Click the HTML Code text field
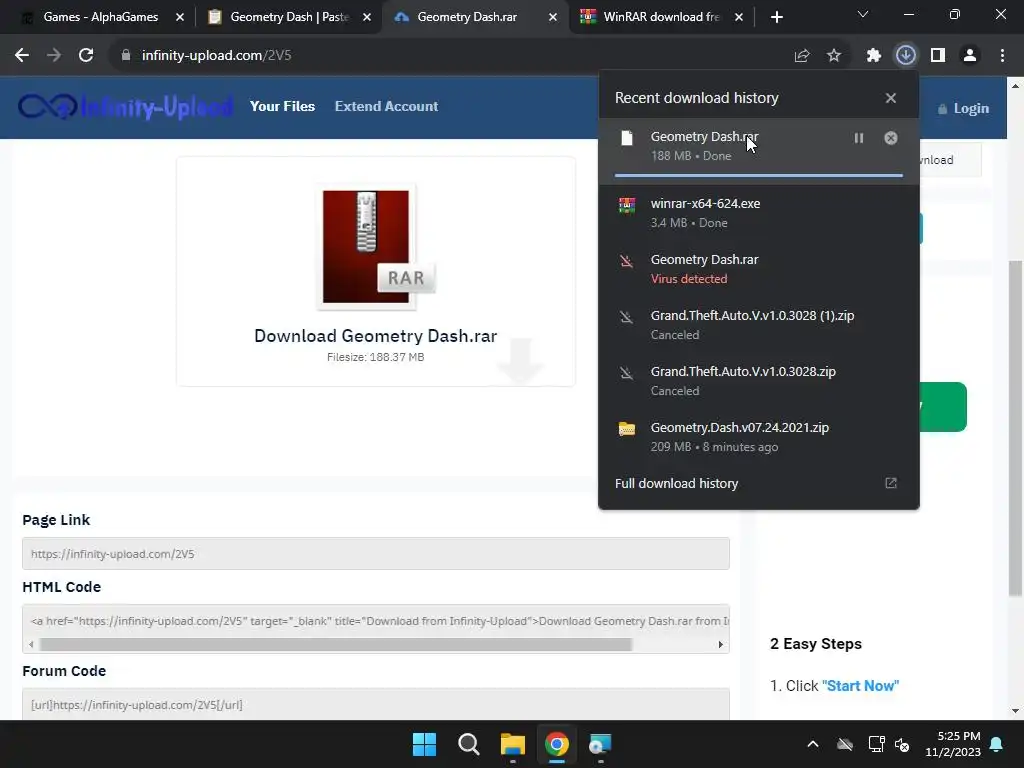 point(376,621)
